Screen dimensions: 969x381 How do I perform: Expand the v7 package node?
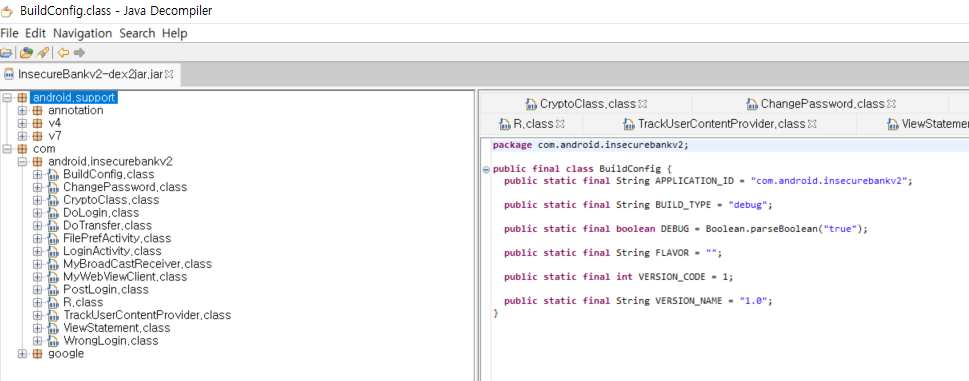click(x=23, y=136)
